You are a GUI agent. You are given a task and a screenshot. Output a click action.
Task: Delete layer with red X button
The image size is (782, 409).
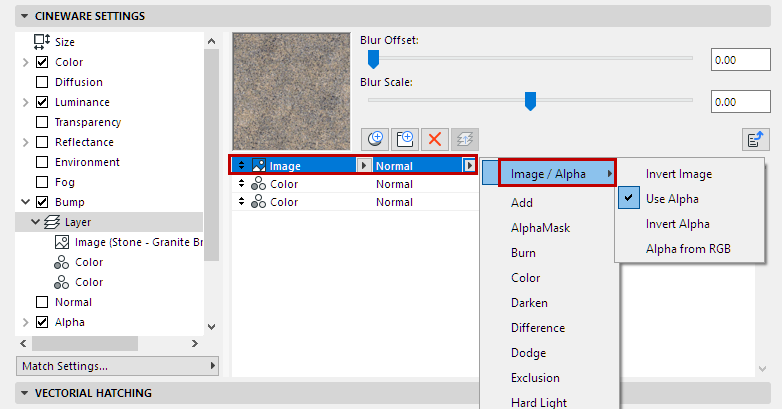click(x=434, y=139)
